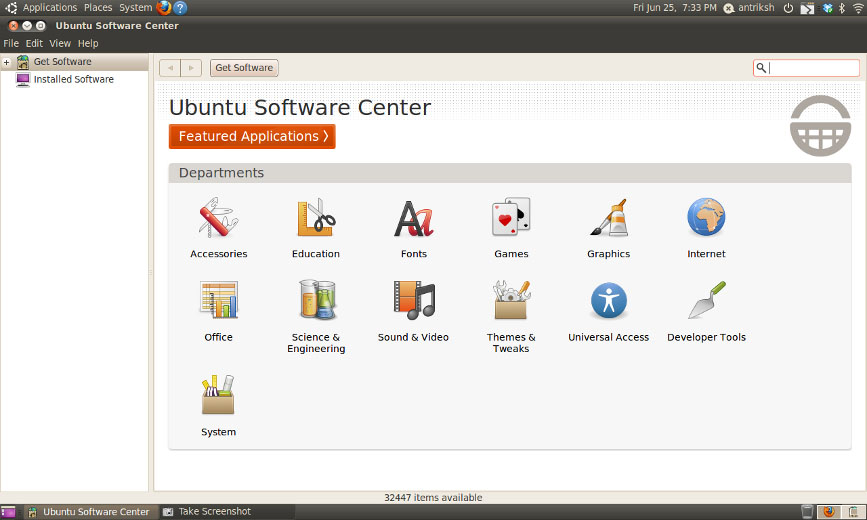Click the Firefox launcher in top panel
Image resolution: width=867 pixels, height=520 pixels.
click(164, 8)
